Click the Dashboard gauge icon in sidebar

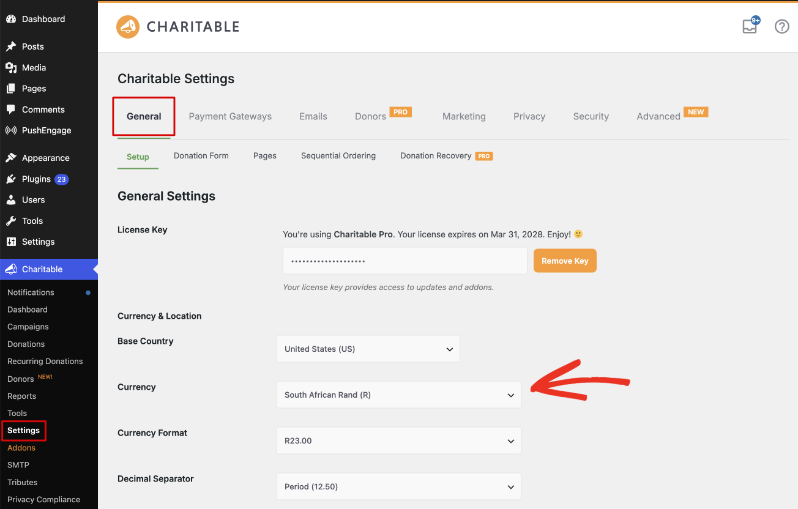[11, 19]
